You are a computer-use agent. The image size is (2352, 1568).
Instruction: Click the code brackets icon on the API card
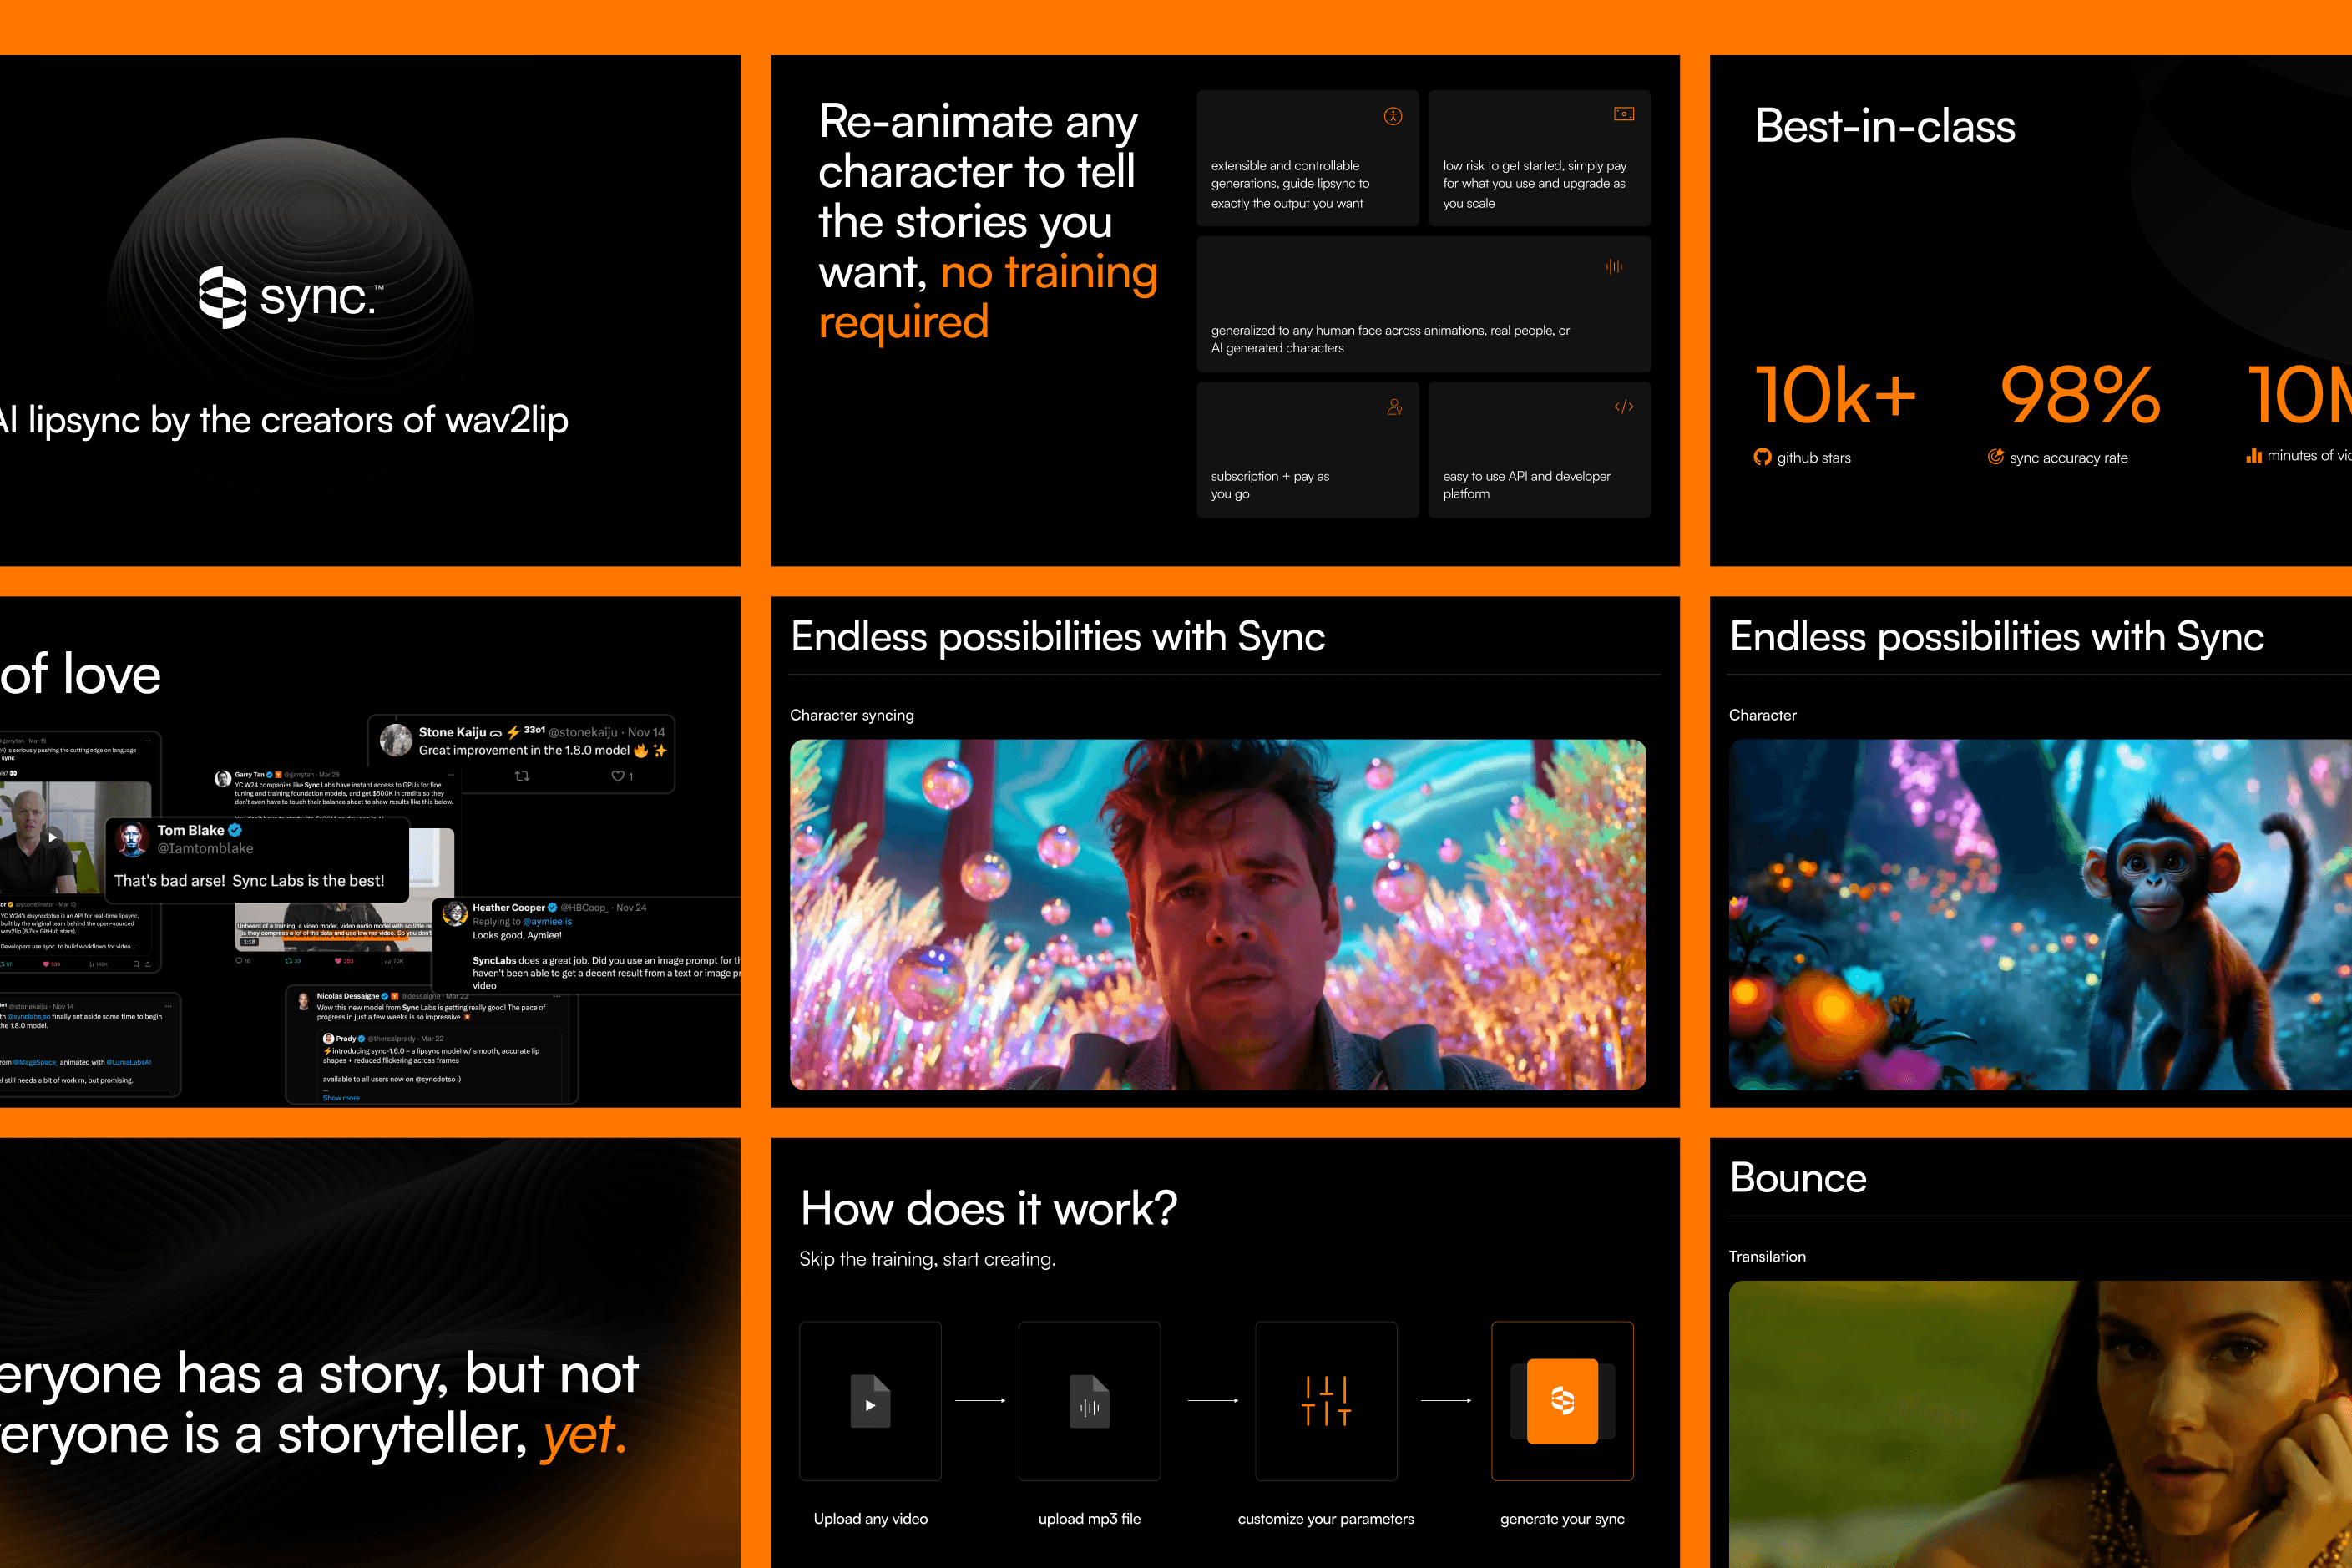[x=1624, y=407]
